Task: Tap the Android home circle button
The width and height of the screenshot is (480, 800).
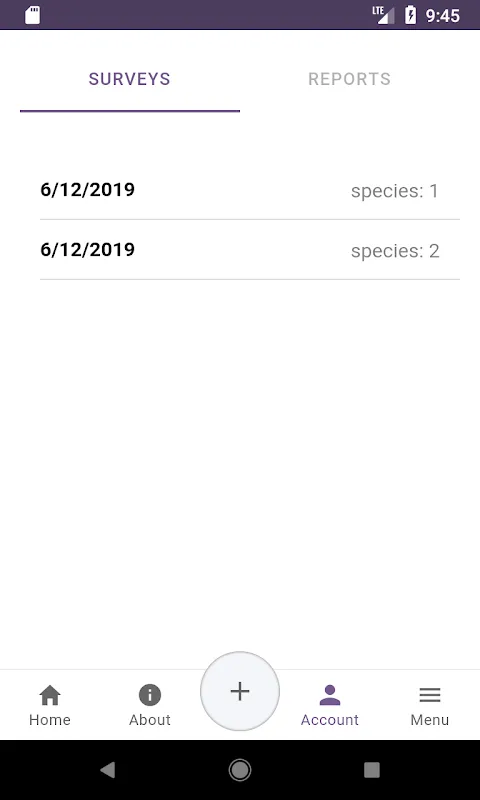Action: 240,770
